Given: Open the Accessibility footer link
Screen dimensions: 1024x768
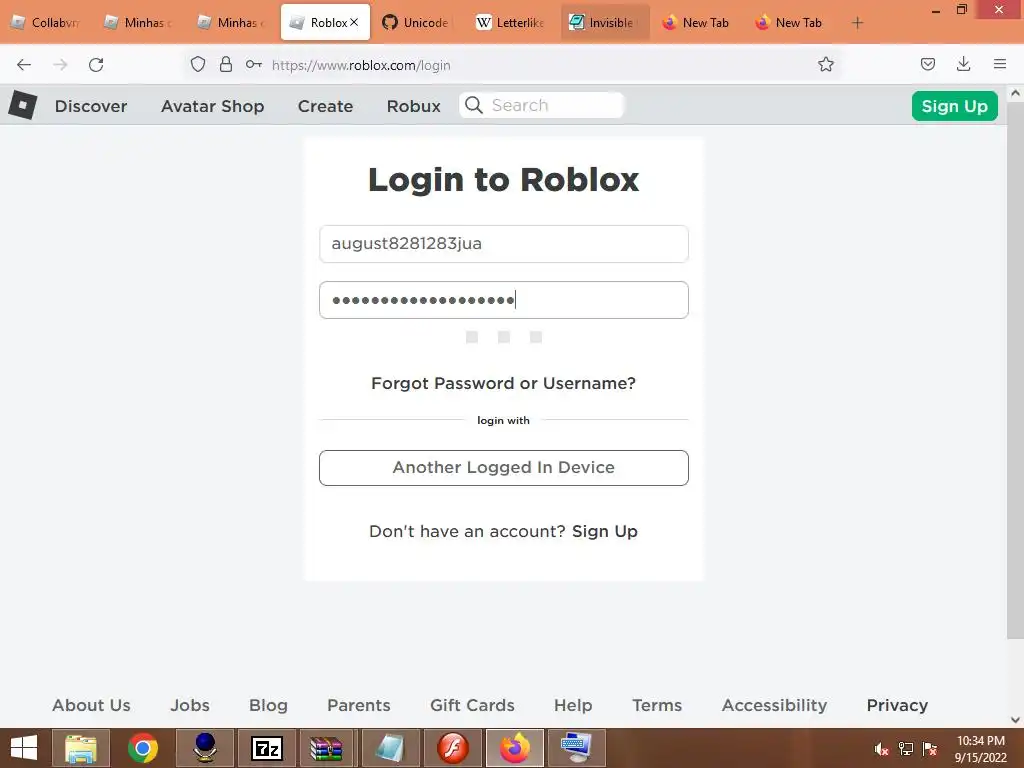Looking at the screenshot, I should coord(774,705).
